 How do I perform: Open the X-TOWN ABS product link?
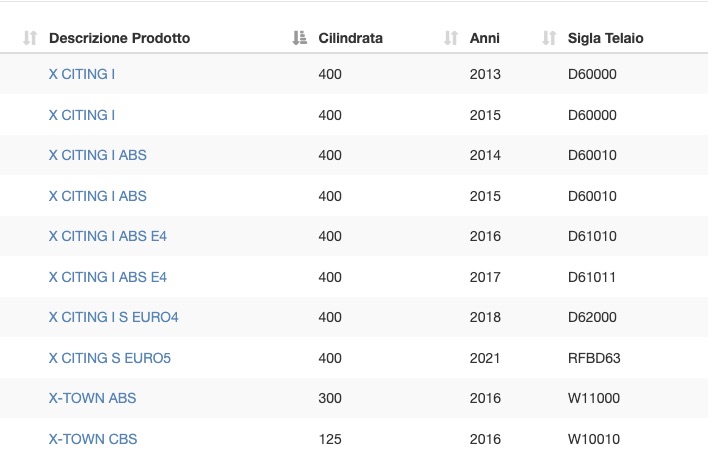point(93,398)
